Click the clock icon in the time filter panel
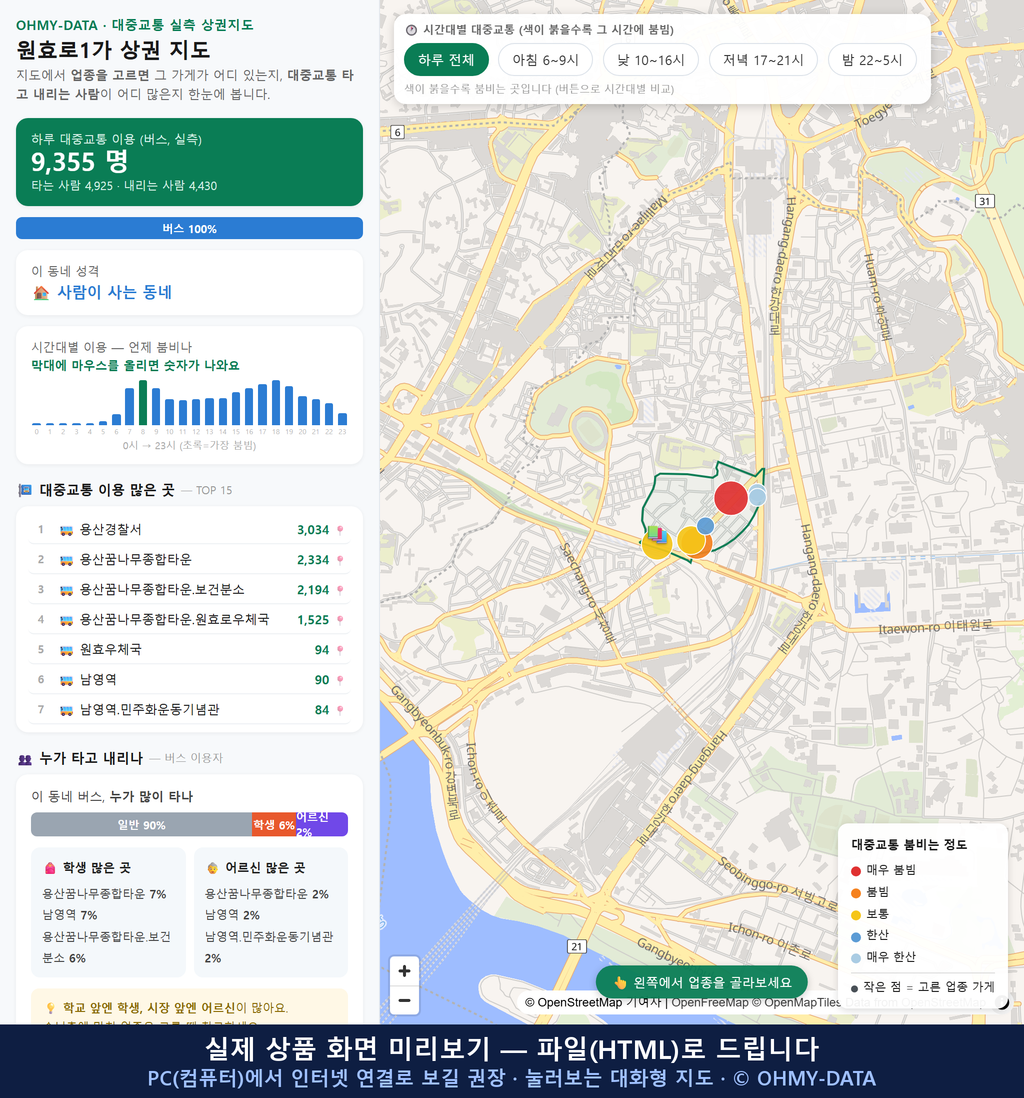 coord(411,30)
